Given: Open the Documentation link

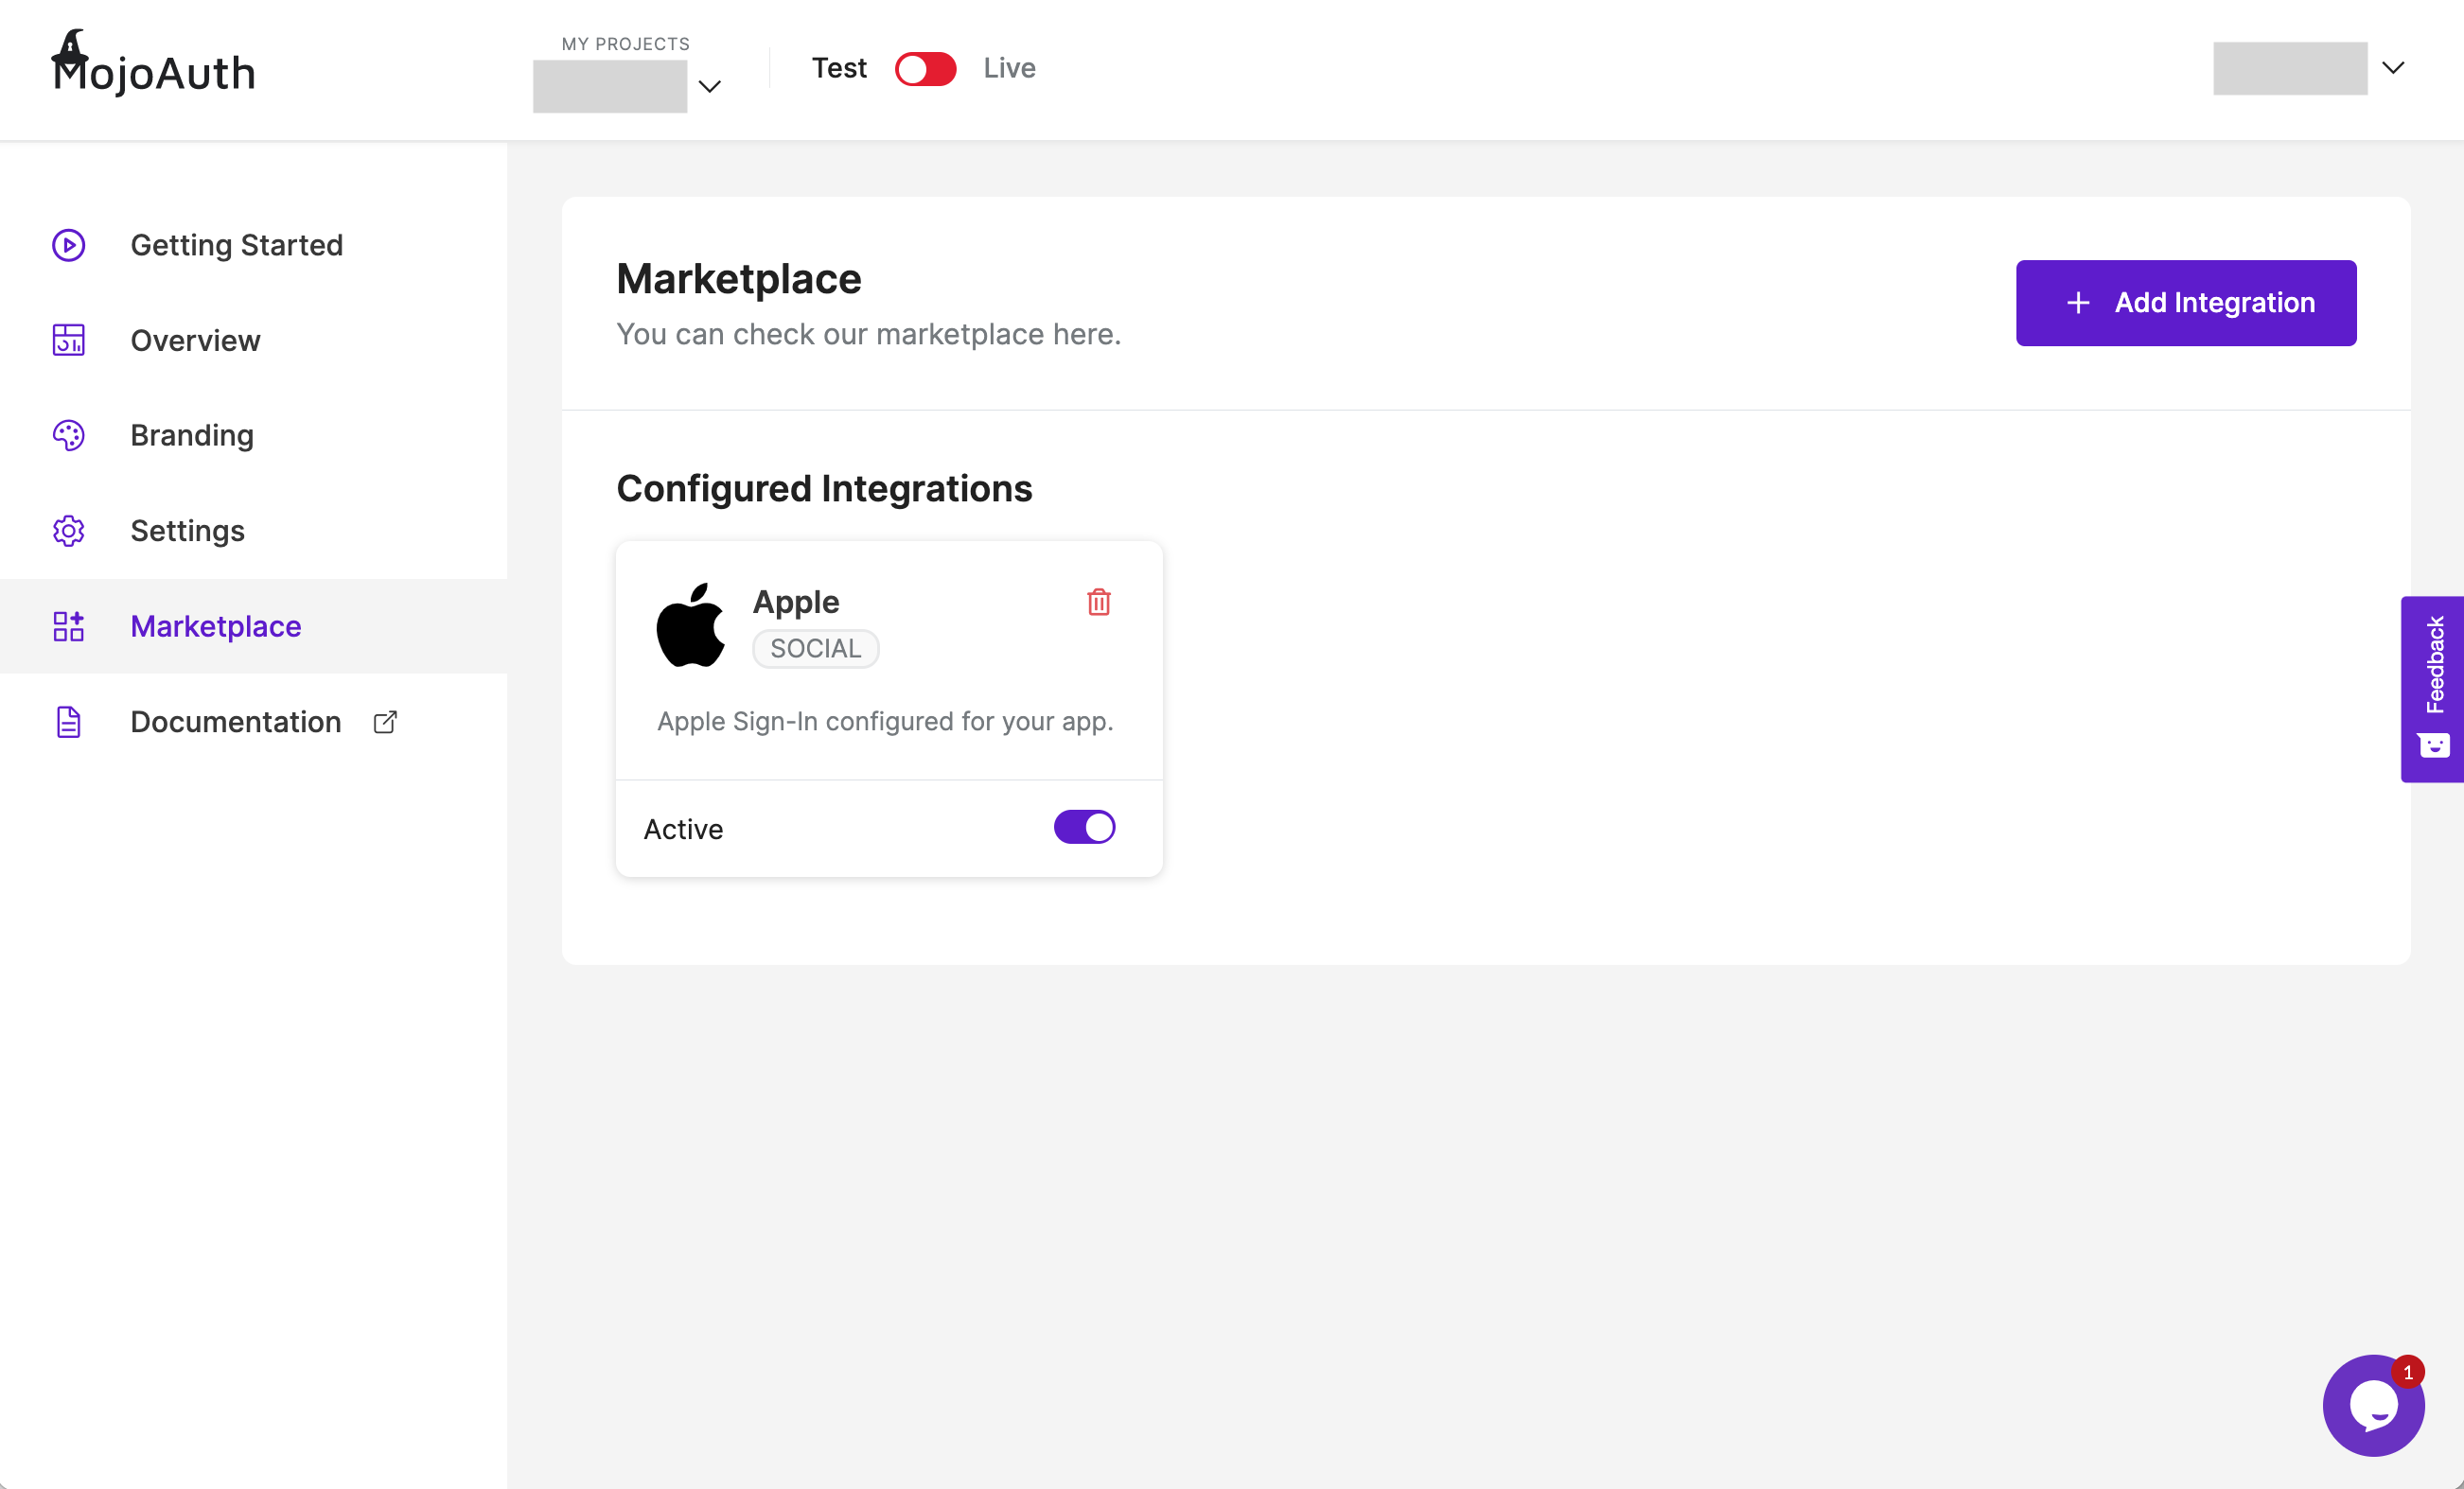Looking at the screenshot, I should pos(235,722).
